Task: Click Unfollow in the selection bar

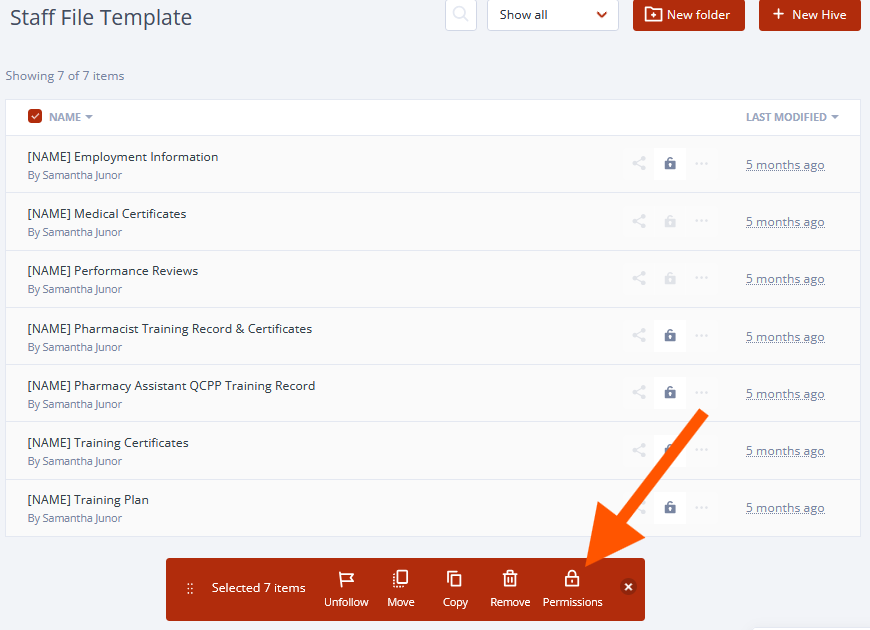Action: [x=346, y=589]
